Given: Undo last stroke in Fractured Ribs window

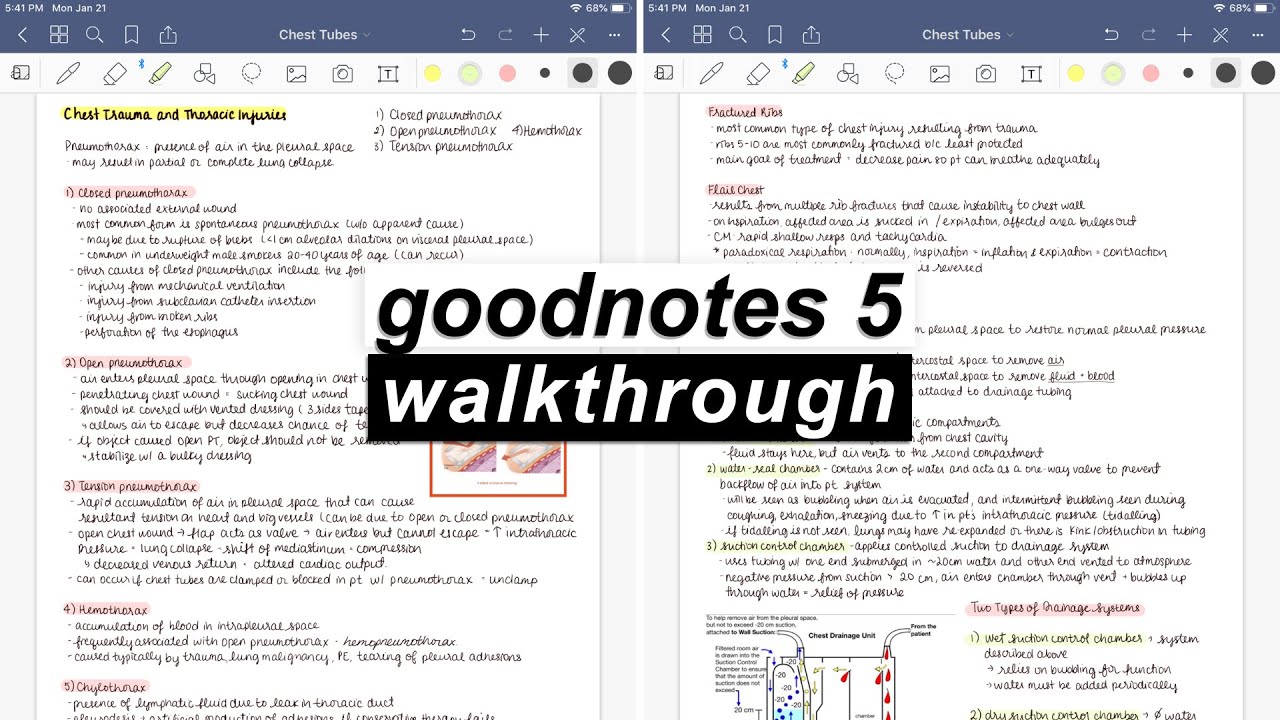Looking at the screenshot, I should point(1111,35).
